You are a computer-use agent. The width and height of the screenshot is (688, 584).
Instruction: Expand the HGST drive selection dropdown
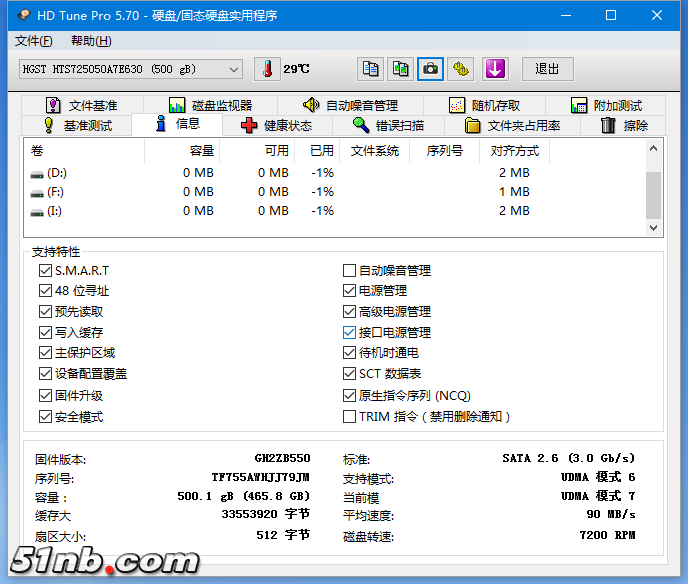pyautogui.click(x=234, y=69)
